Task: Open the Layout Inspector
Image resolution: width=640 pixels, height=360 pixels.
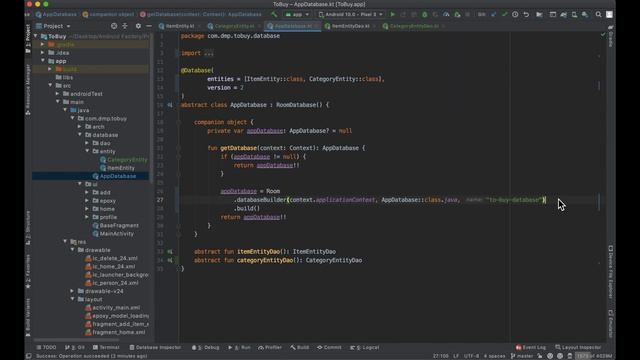Action: [x=578, y=347]
